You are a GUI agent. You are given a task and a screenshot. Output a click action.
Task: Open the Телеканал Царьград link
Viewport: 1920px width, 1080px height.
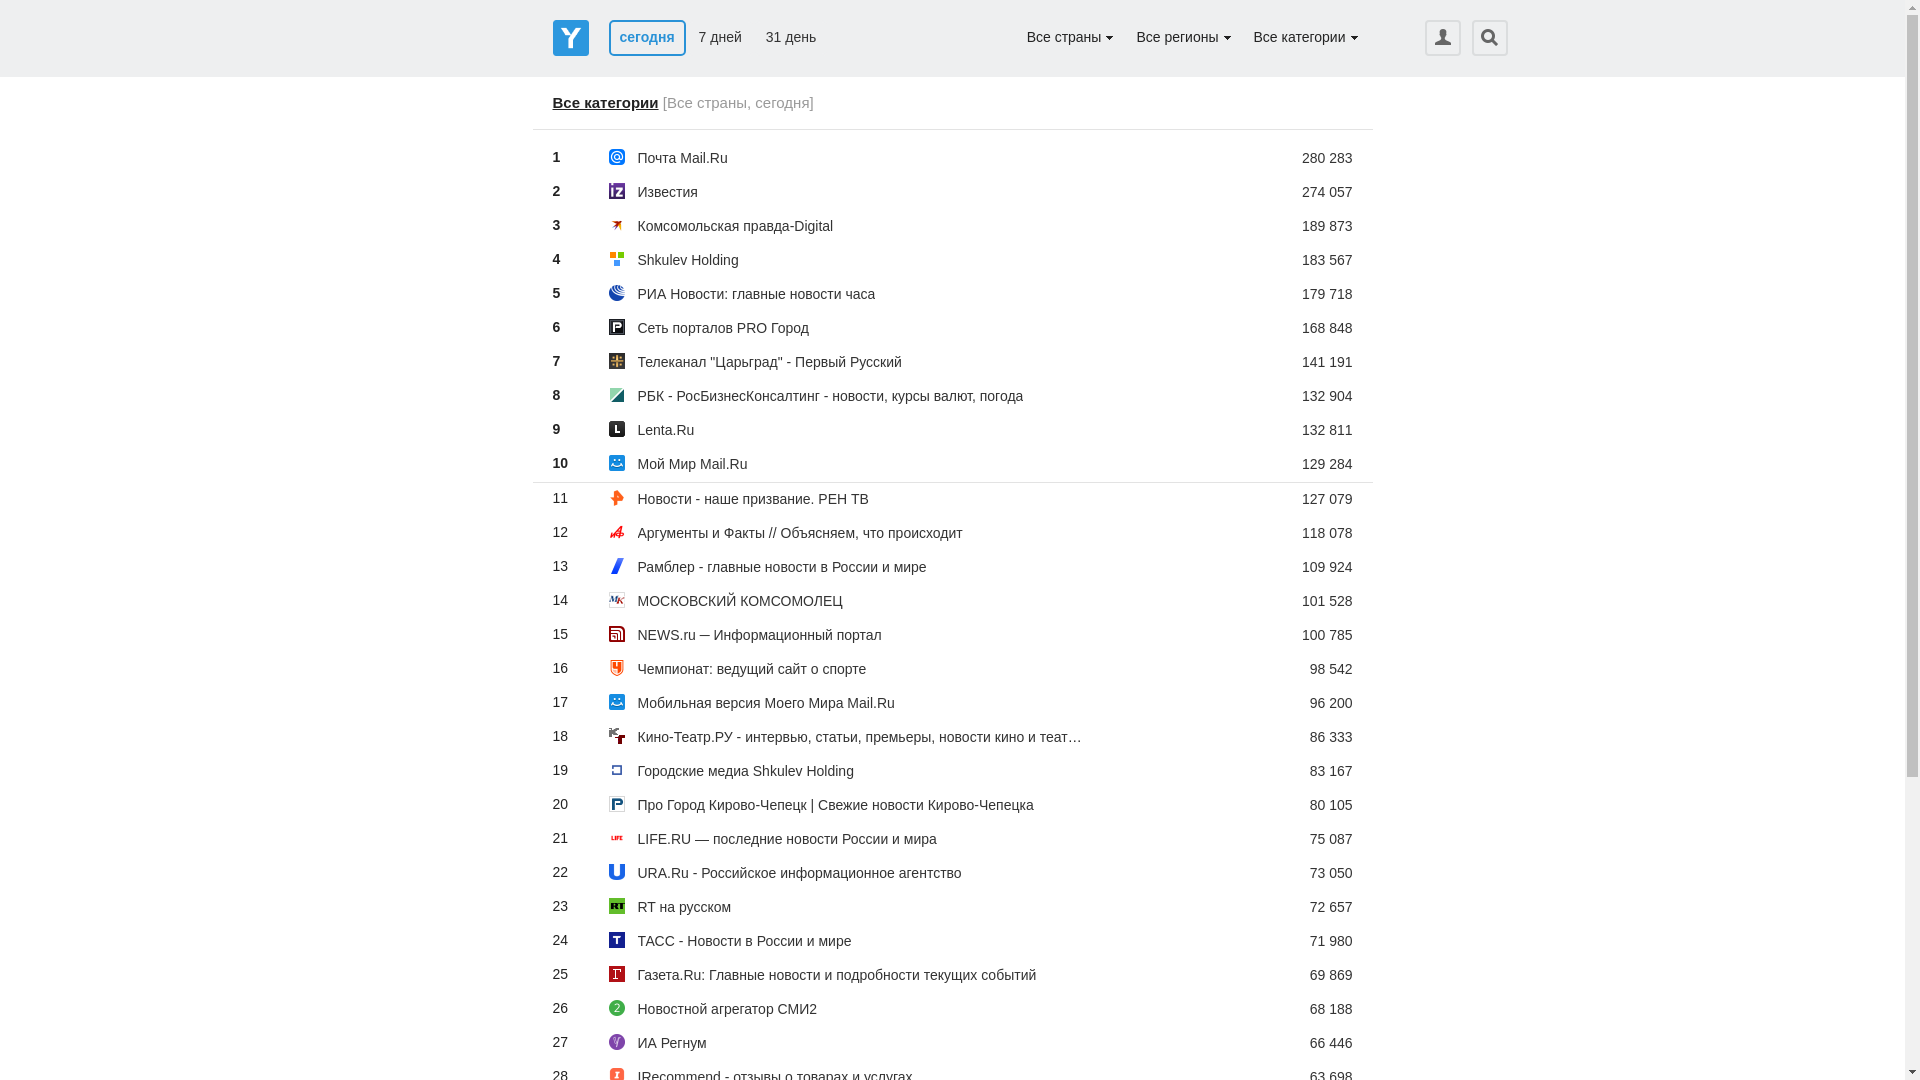tap(769, 362)
